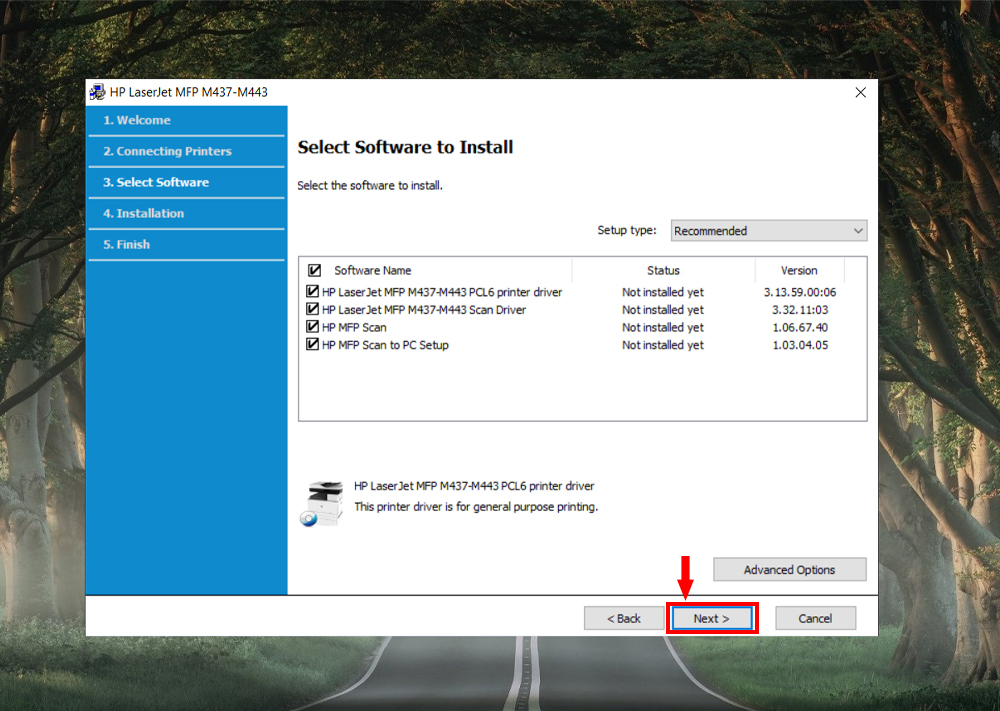The image size is (1000, 711).
Task: Uncheck the HP MFP Scan checkbox
Action: pyautogui.click(x=312, y=326)
